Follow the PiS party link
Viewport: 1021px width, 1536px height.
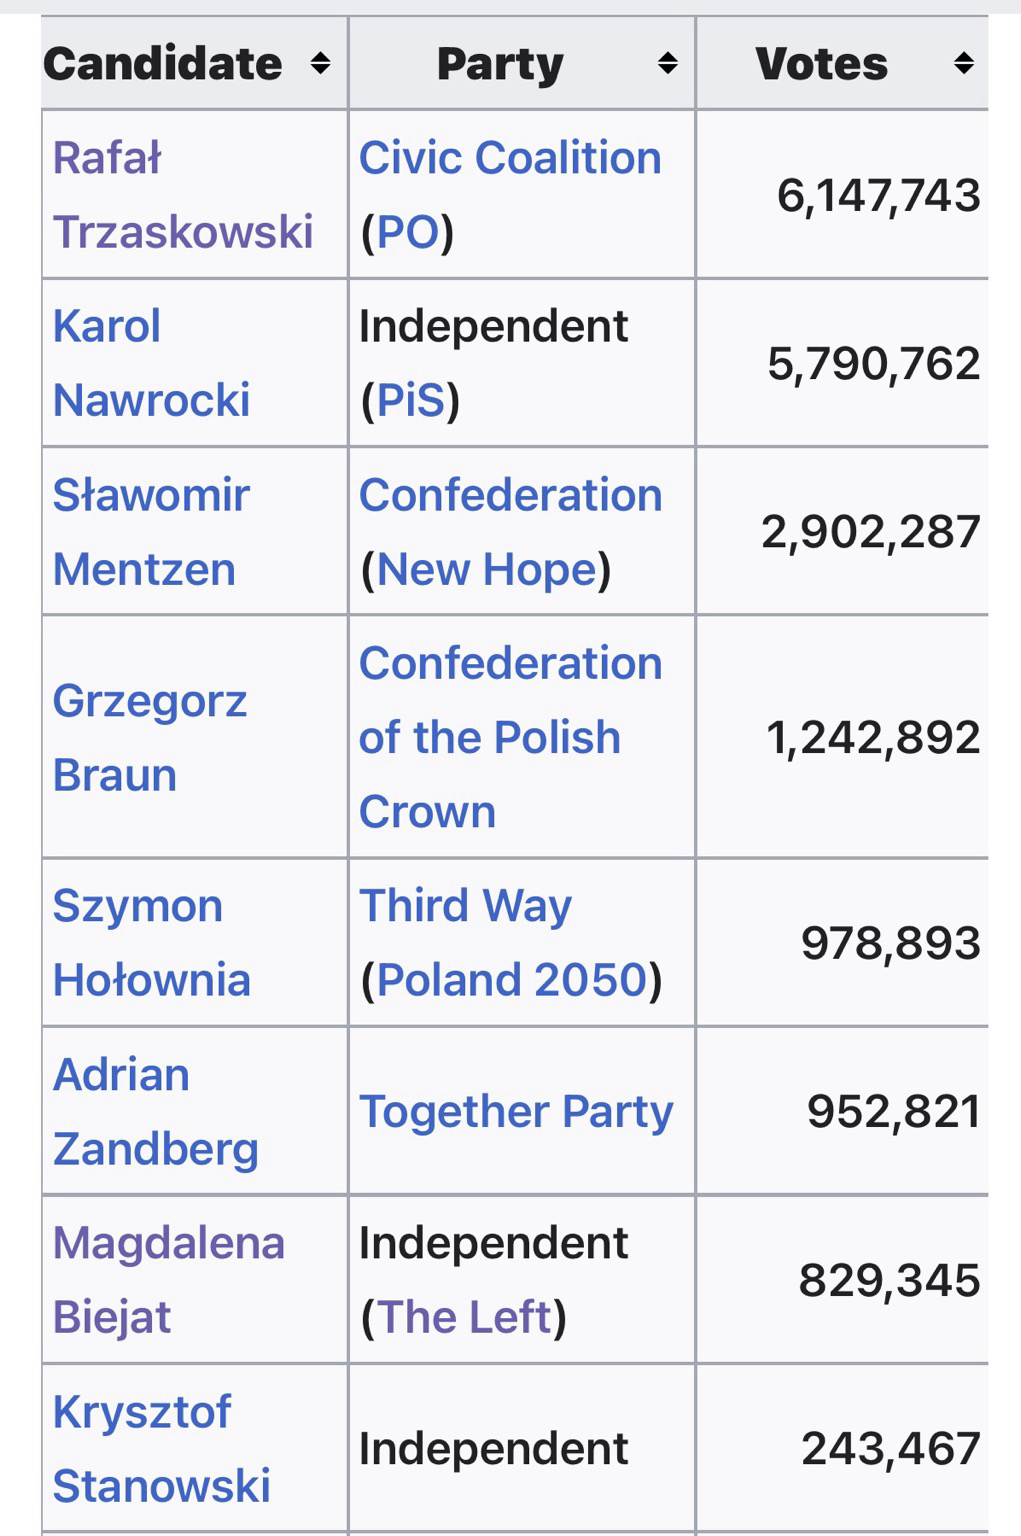point(410,400)
